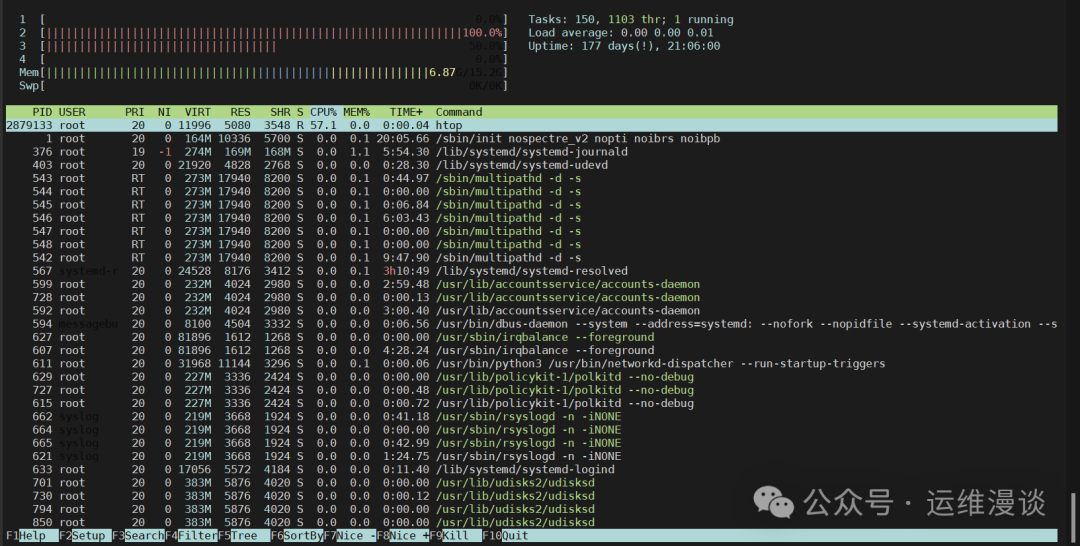Select multipathd row with PID 543
1080x546 pixels.
tap(532, 178)
